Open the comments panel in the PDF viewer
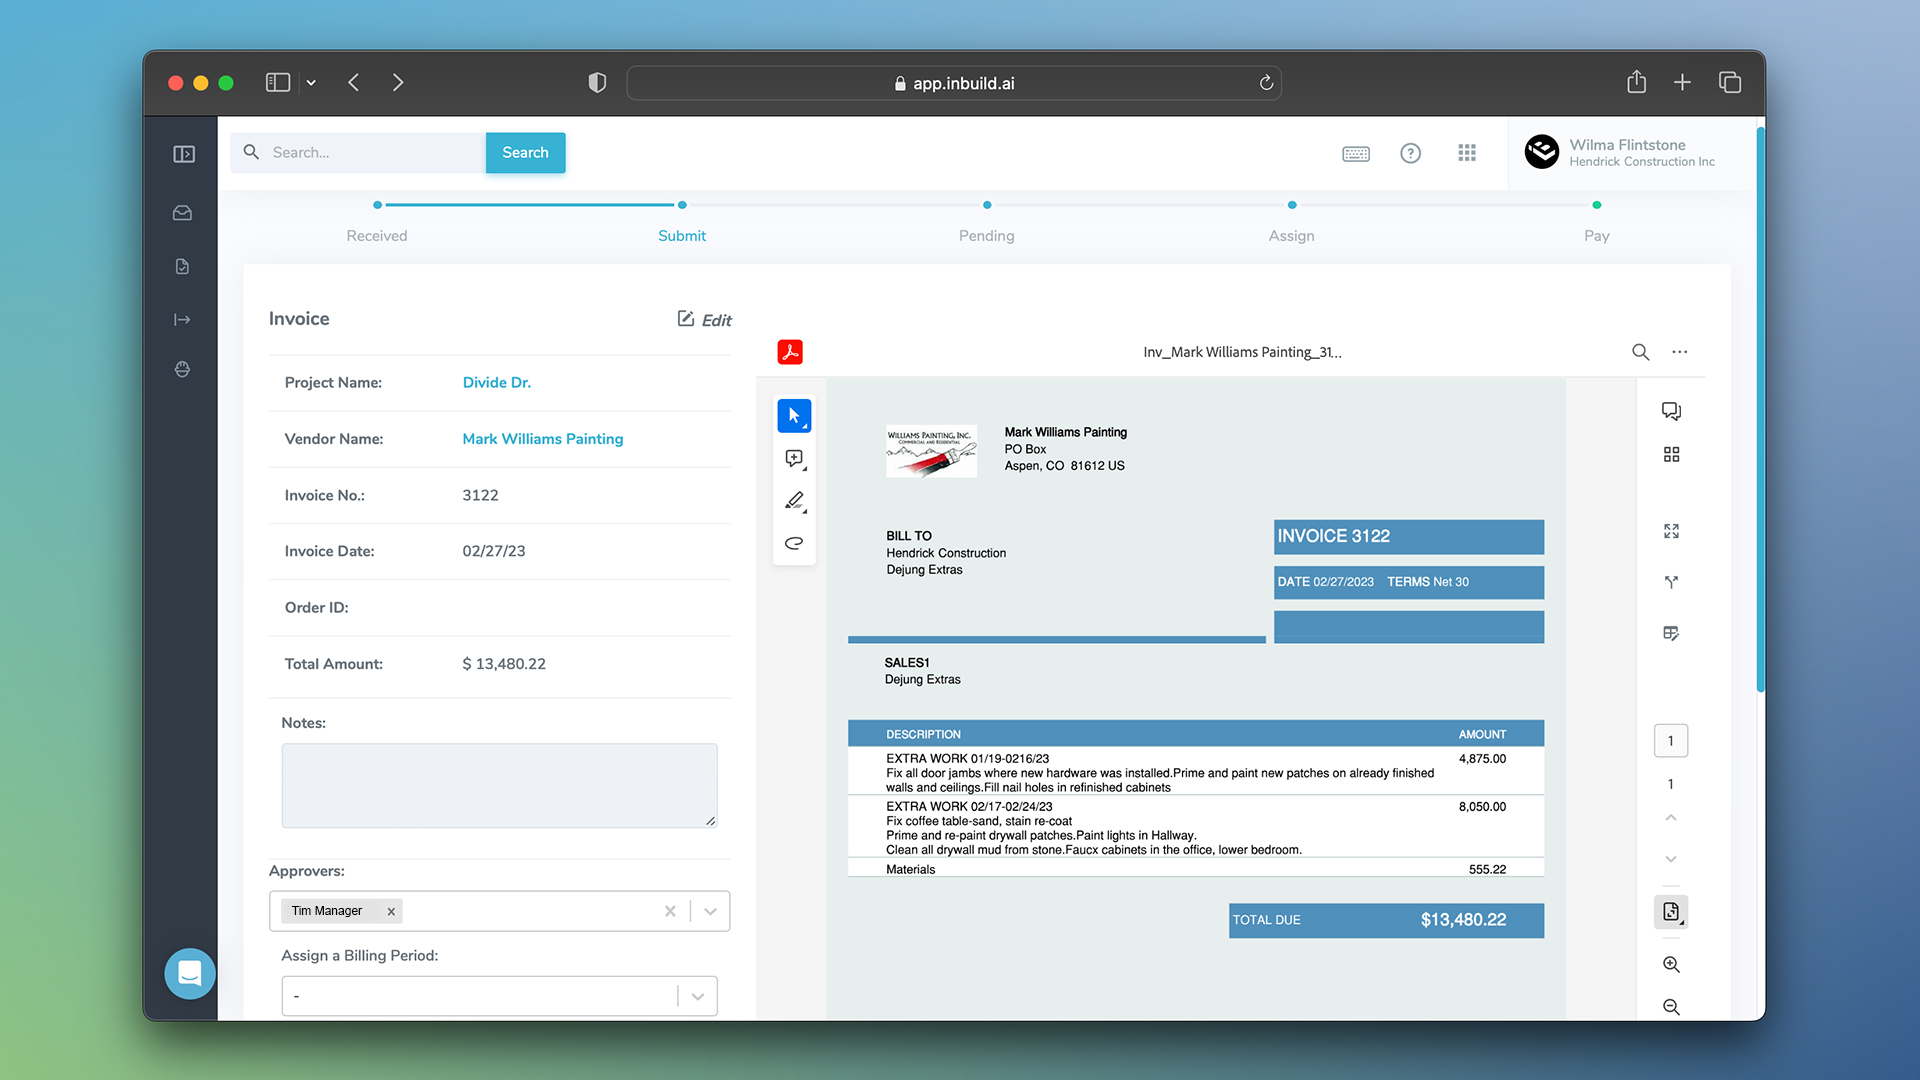Image resolution: width=1920 pixels, height=1080 pixels. point(1671,410)
